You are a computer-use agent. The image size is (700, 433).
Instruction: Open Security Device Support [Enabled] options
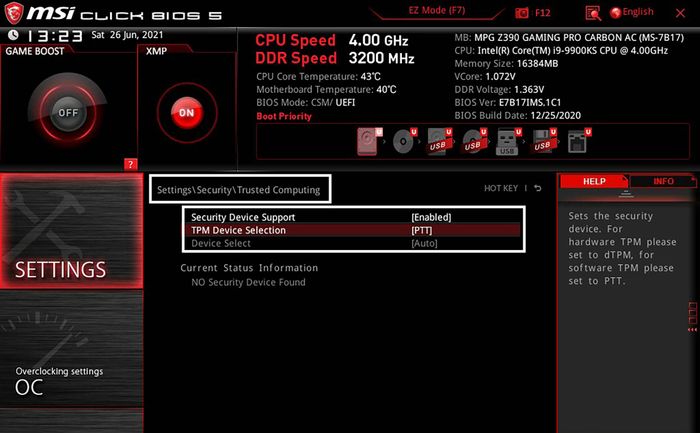pos(354,217)
